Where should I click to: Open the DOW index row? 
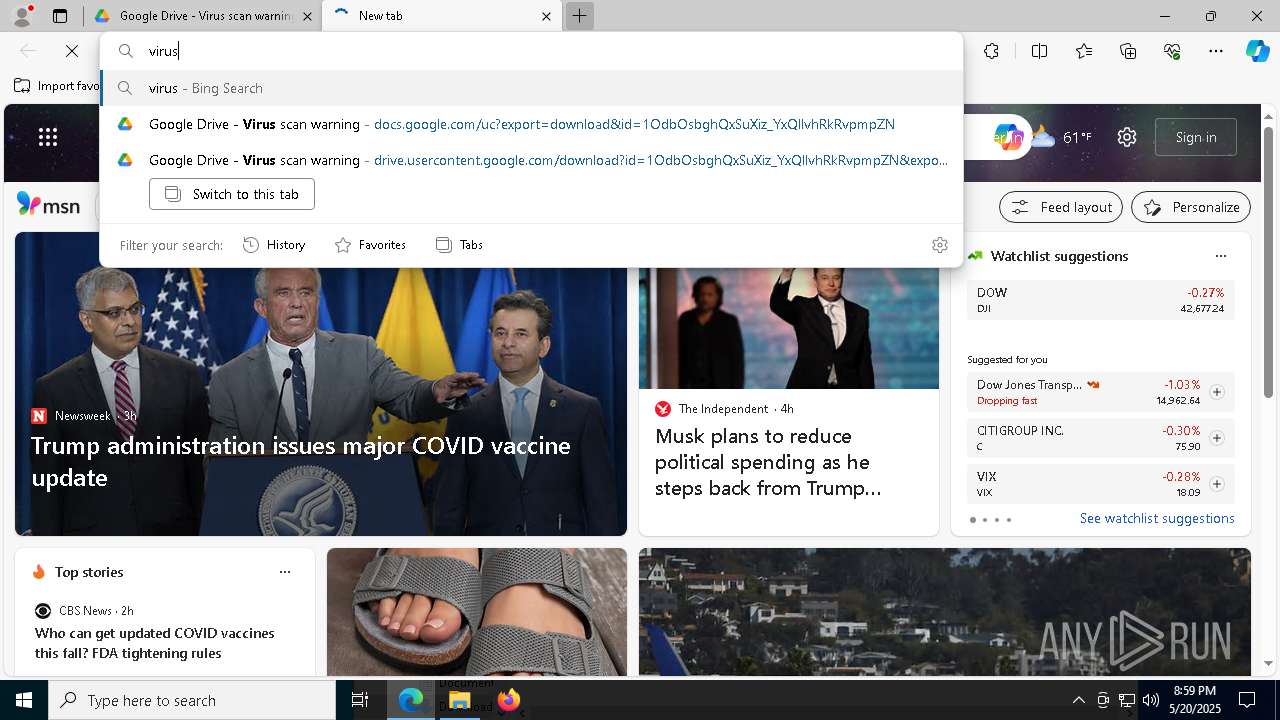[x=1101, y=300]
